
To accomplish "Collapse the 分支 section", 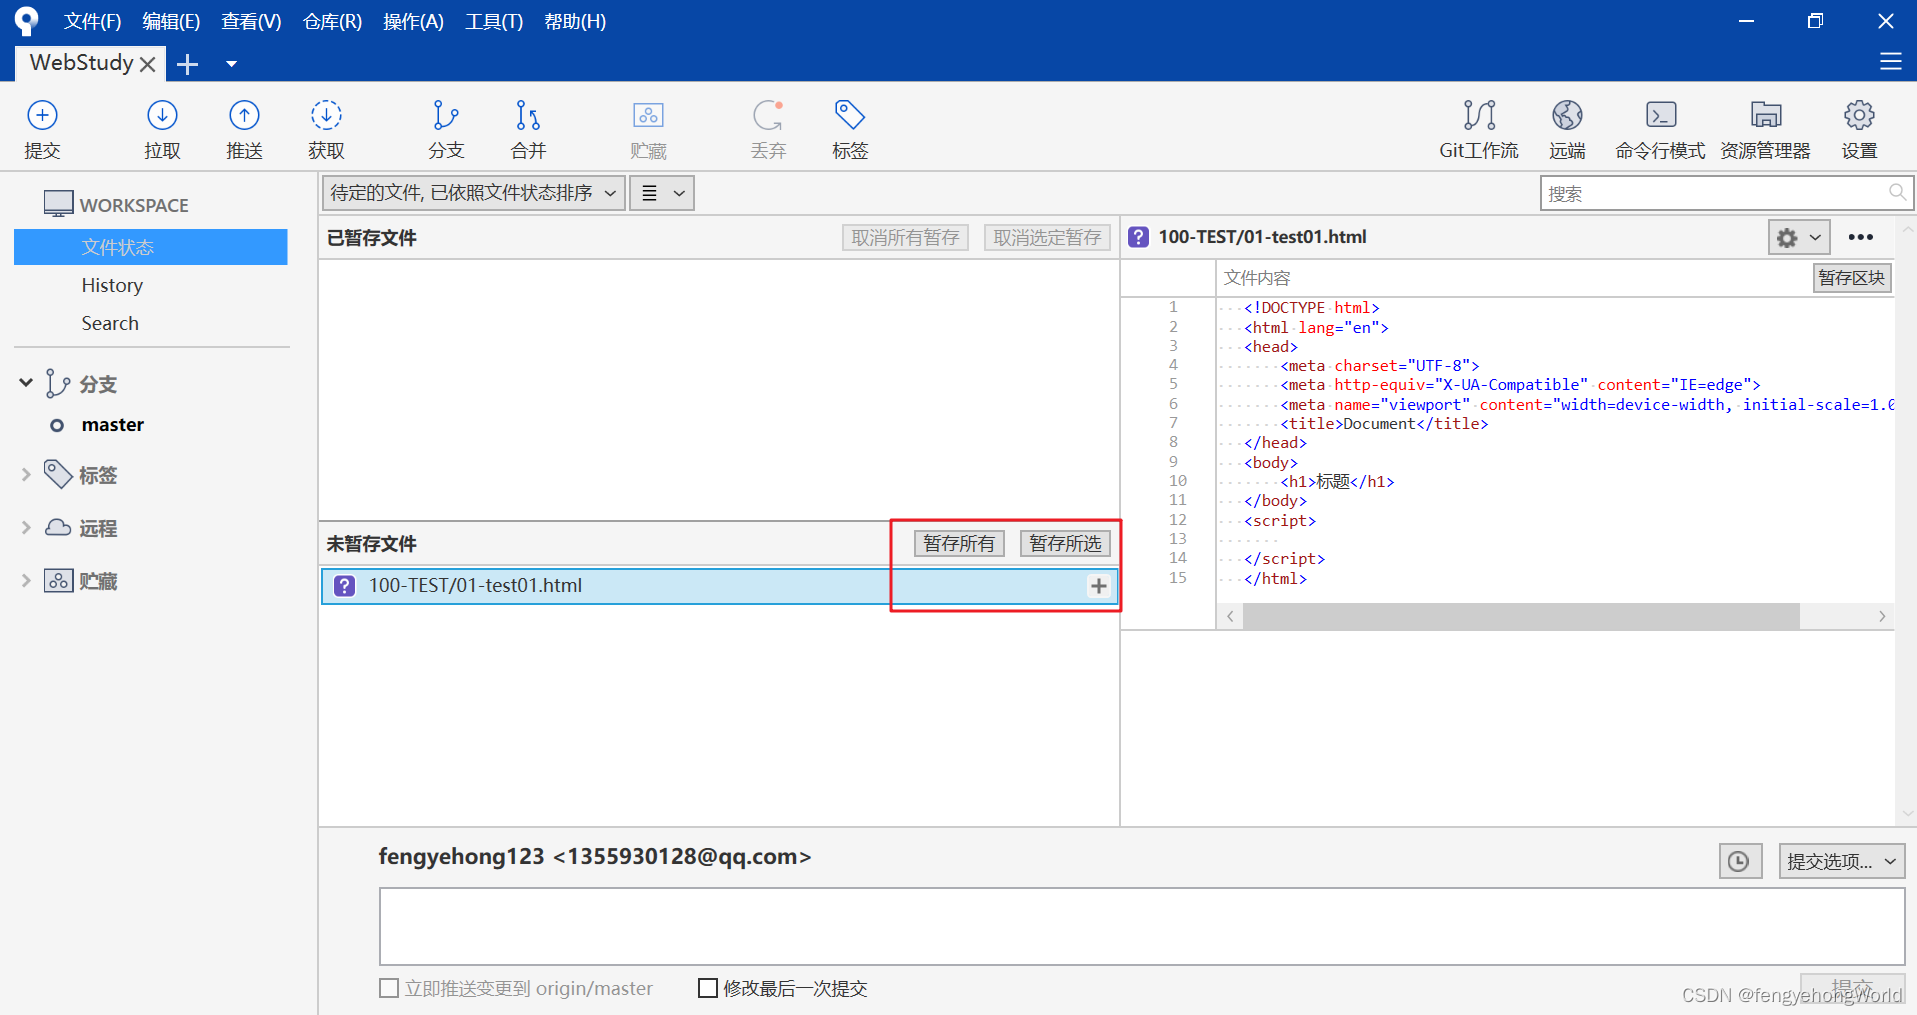I will [x=26, y=383].
